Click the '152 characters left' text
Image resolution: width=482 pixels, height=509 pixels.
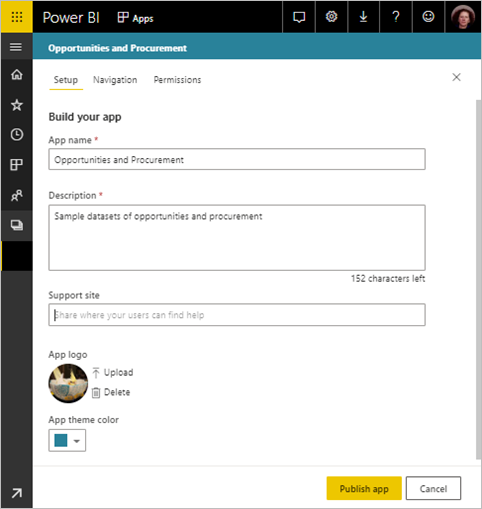click(x=388, y=278)
